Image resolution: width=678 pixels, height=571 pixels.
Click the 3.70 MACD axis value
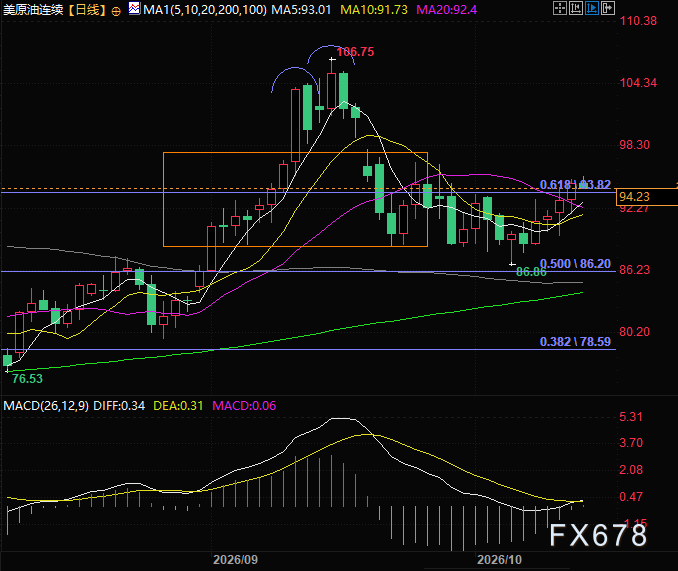[631, 443]
